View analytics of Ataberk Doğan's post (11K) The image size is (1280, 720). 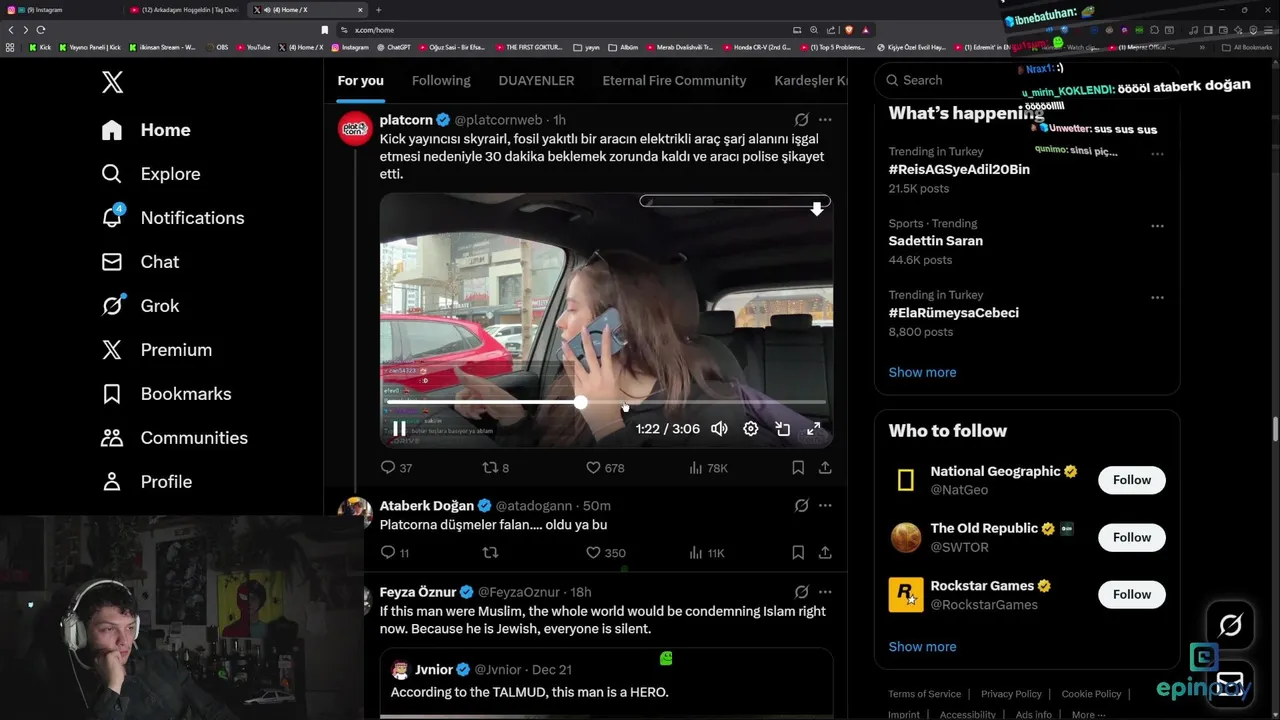pyautogui.click(x=706, y=553)
